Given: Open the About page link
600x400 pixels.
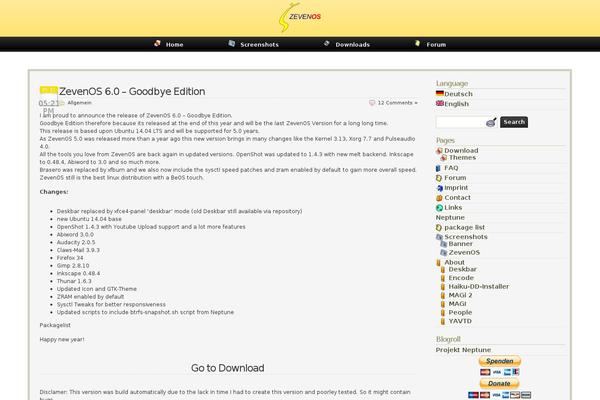Looking at the screenshot, I should coord(455,263).
